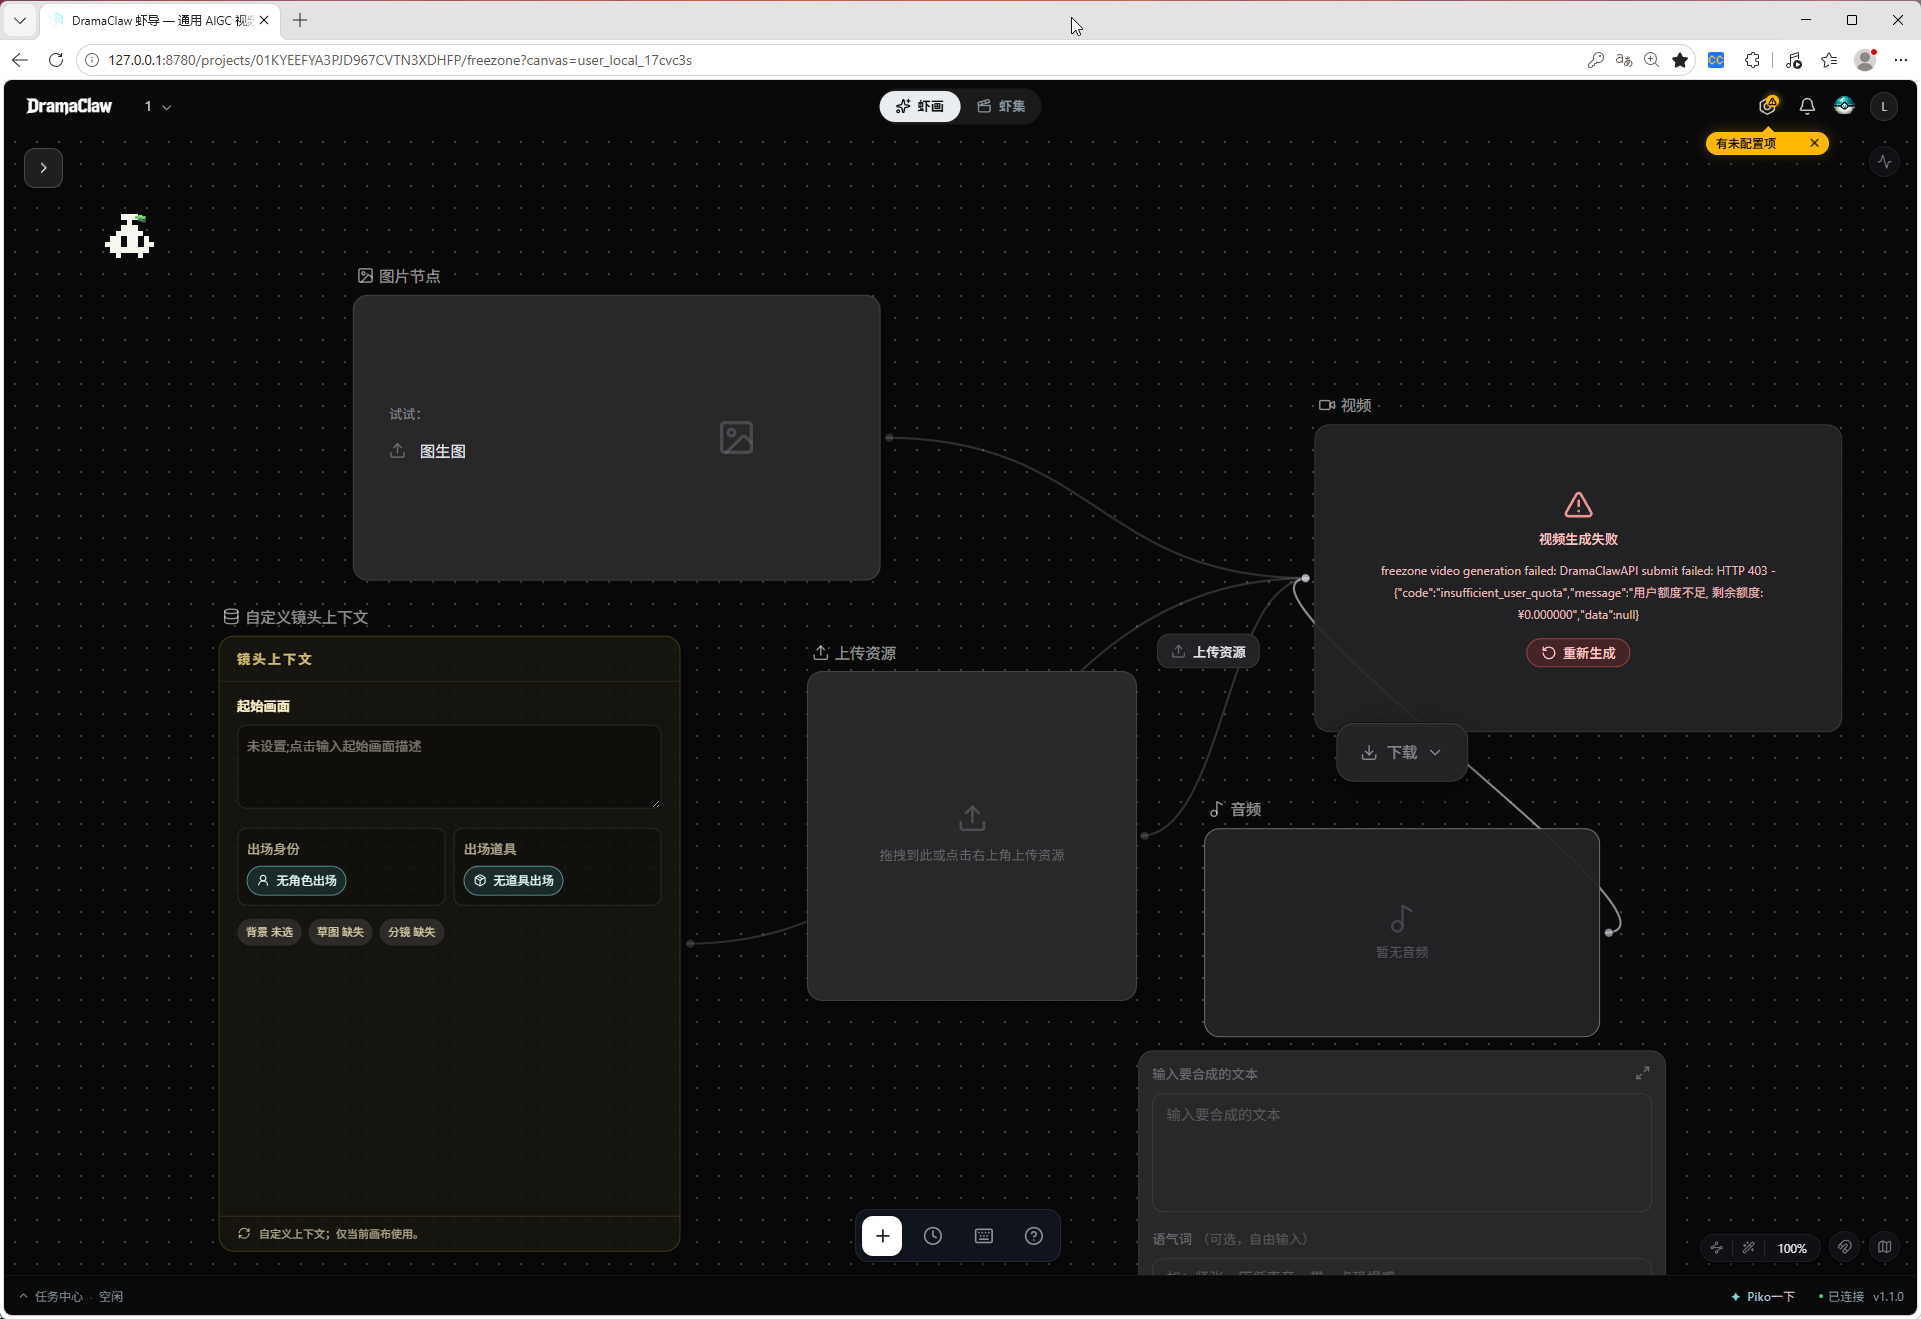Open the 下载 dropdown under video node
Viewport: 1921px width, 1319px height.
[1401, 752]
